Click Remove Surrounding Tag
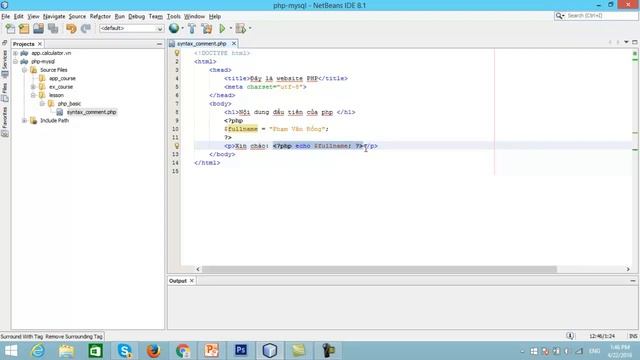The image size is (640, 360). click(x=74, y=336)
